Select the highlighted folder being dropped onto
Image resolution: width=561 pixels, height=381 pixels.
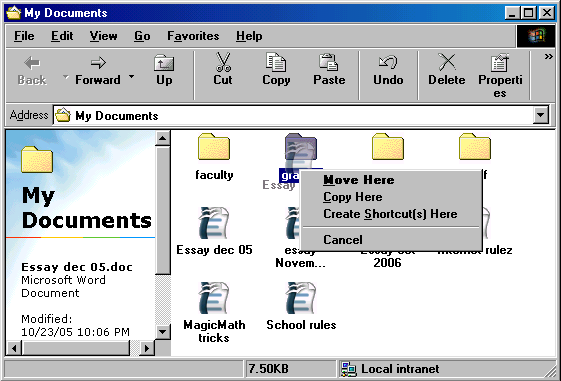[x=301, y=146]
